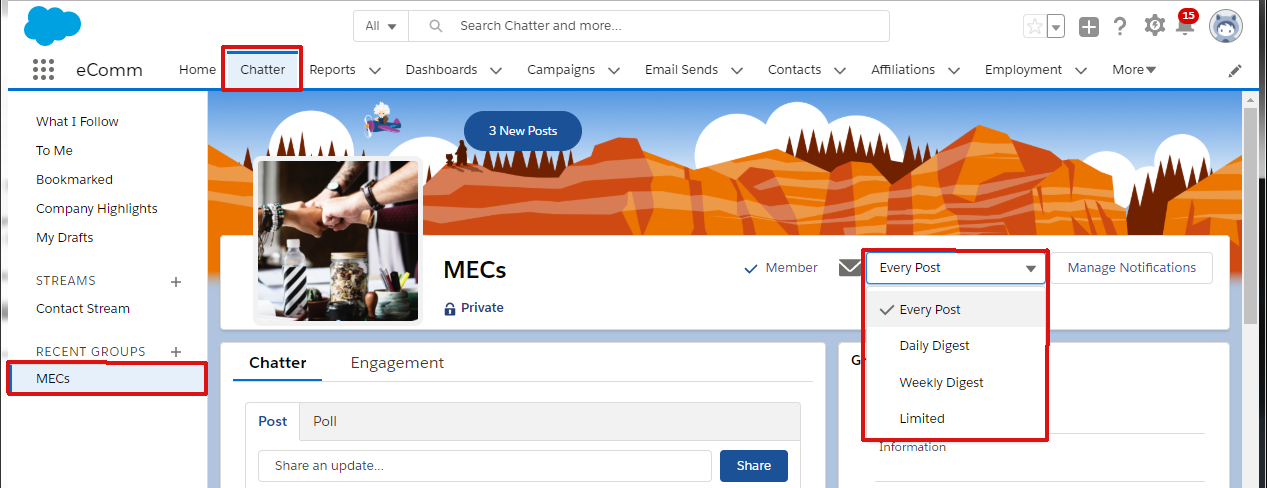The height and width of the screenshot is (488, 1267).
Task: Click the Share an update field
Action: pos(485,466)
